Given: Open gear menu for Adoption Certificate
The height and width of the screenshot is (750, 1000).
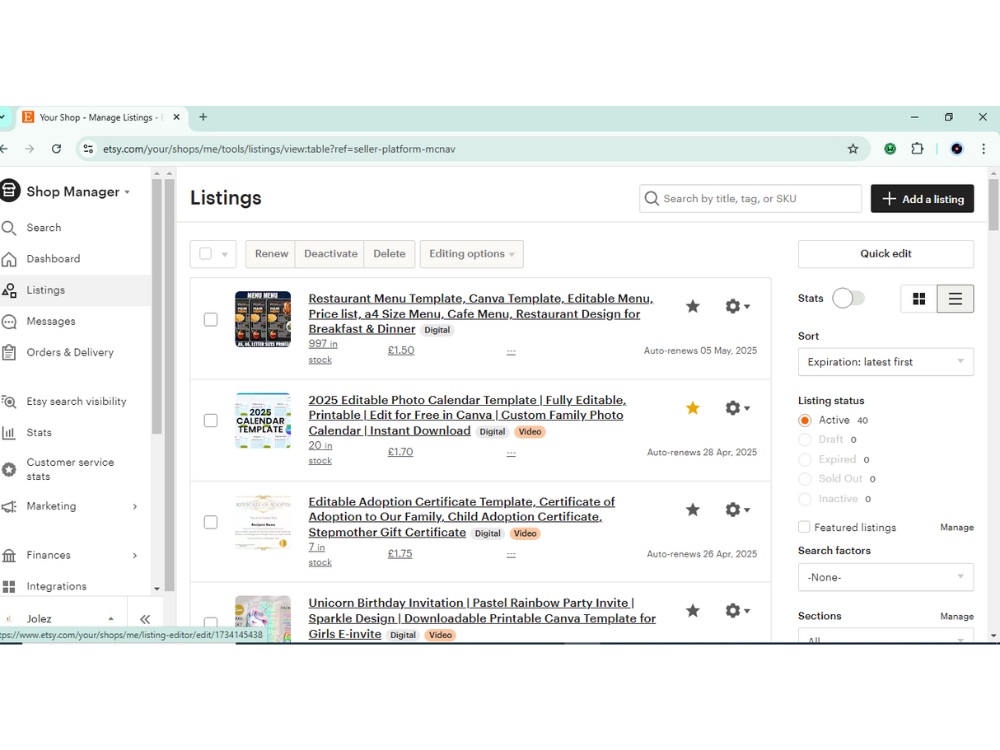Looking at the screenshot, I should tap(737, 510).
